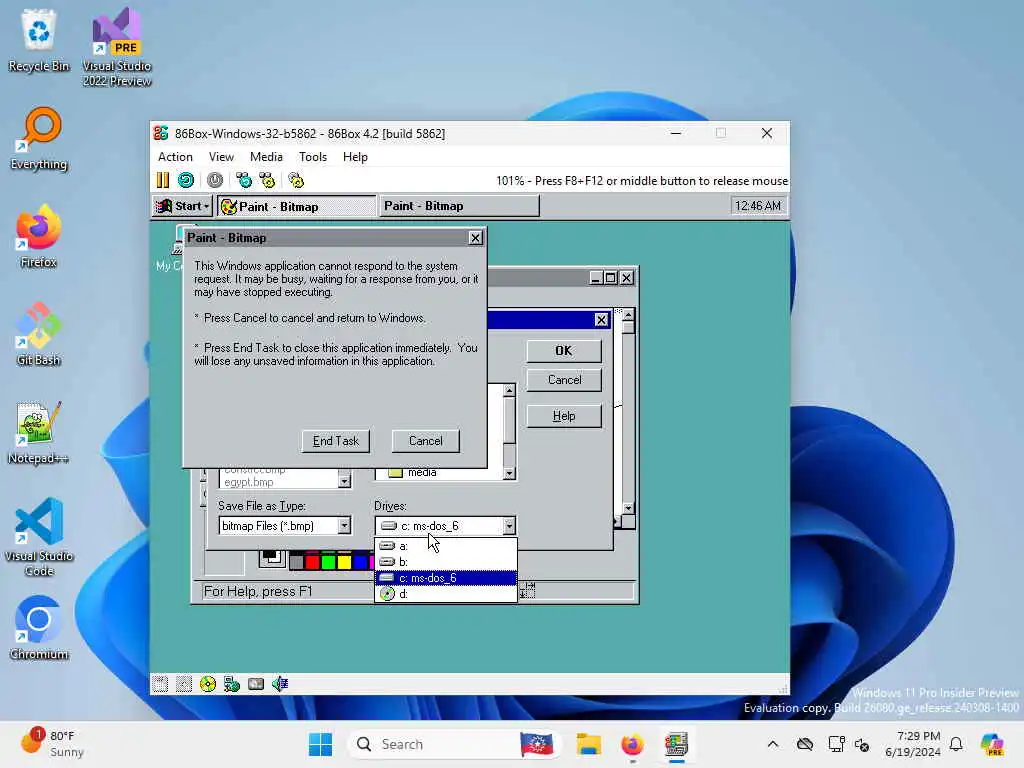Show hidden system tray icons chevron

pos(773,744)
